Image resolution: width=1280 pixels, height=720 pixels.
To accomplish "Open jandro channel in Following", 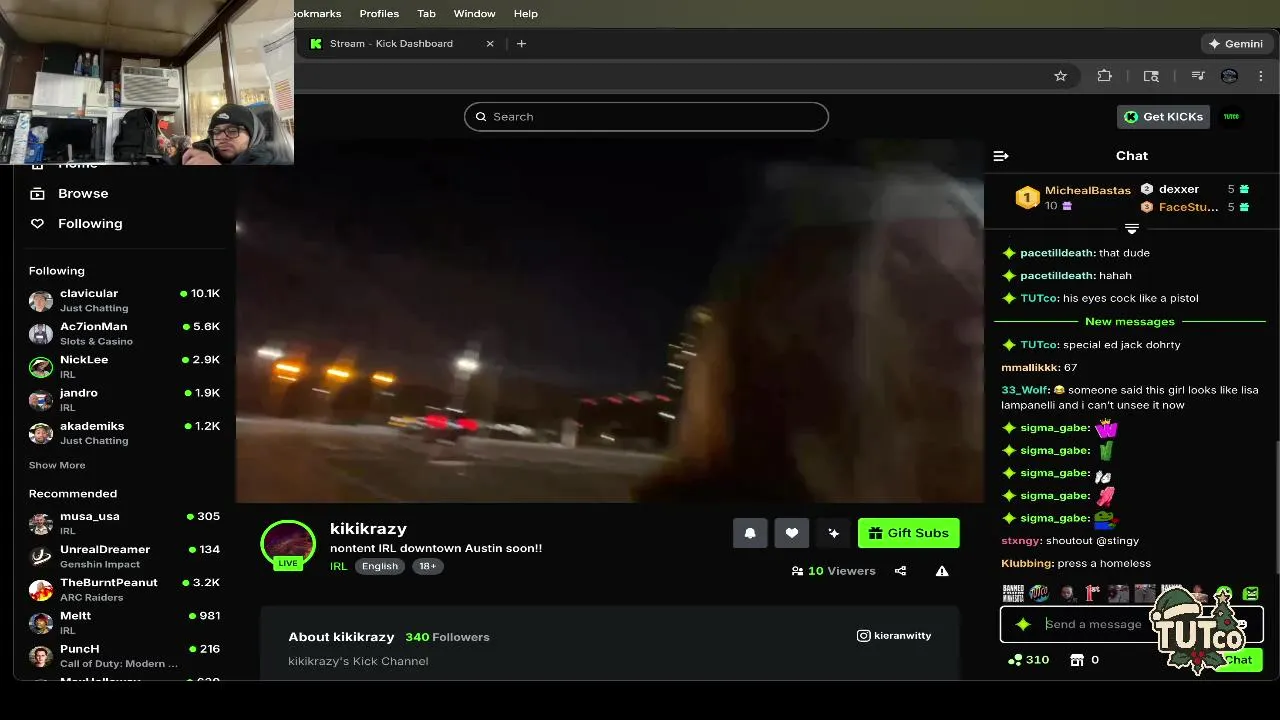I will click(124, 399).
